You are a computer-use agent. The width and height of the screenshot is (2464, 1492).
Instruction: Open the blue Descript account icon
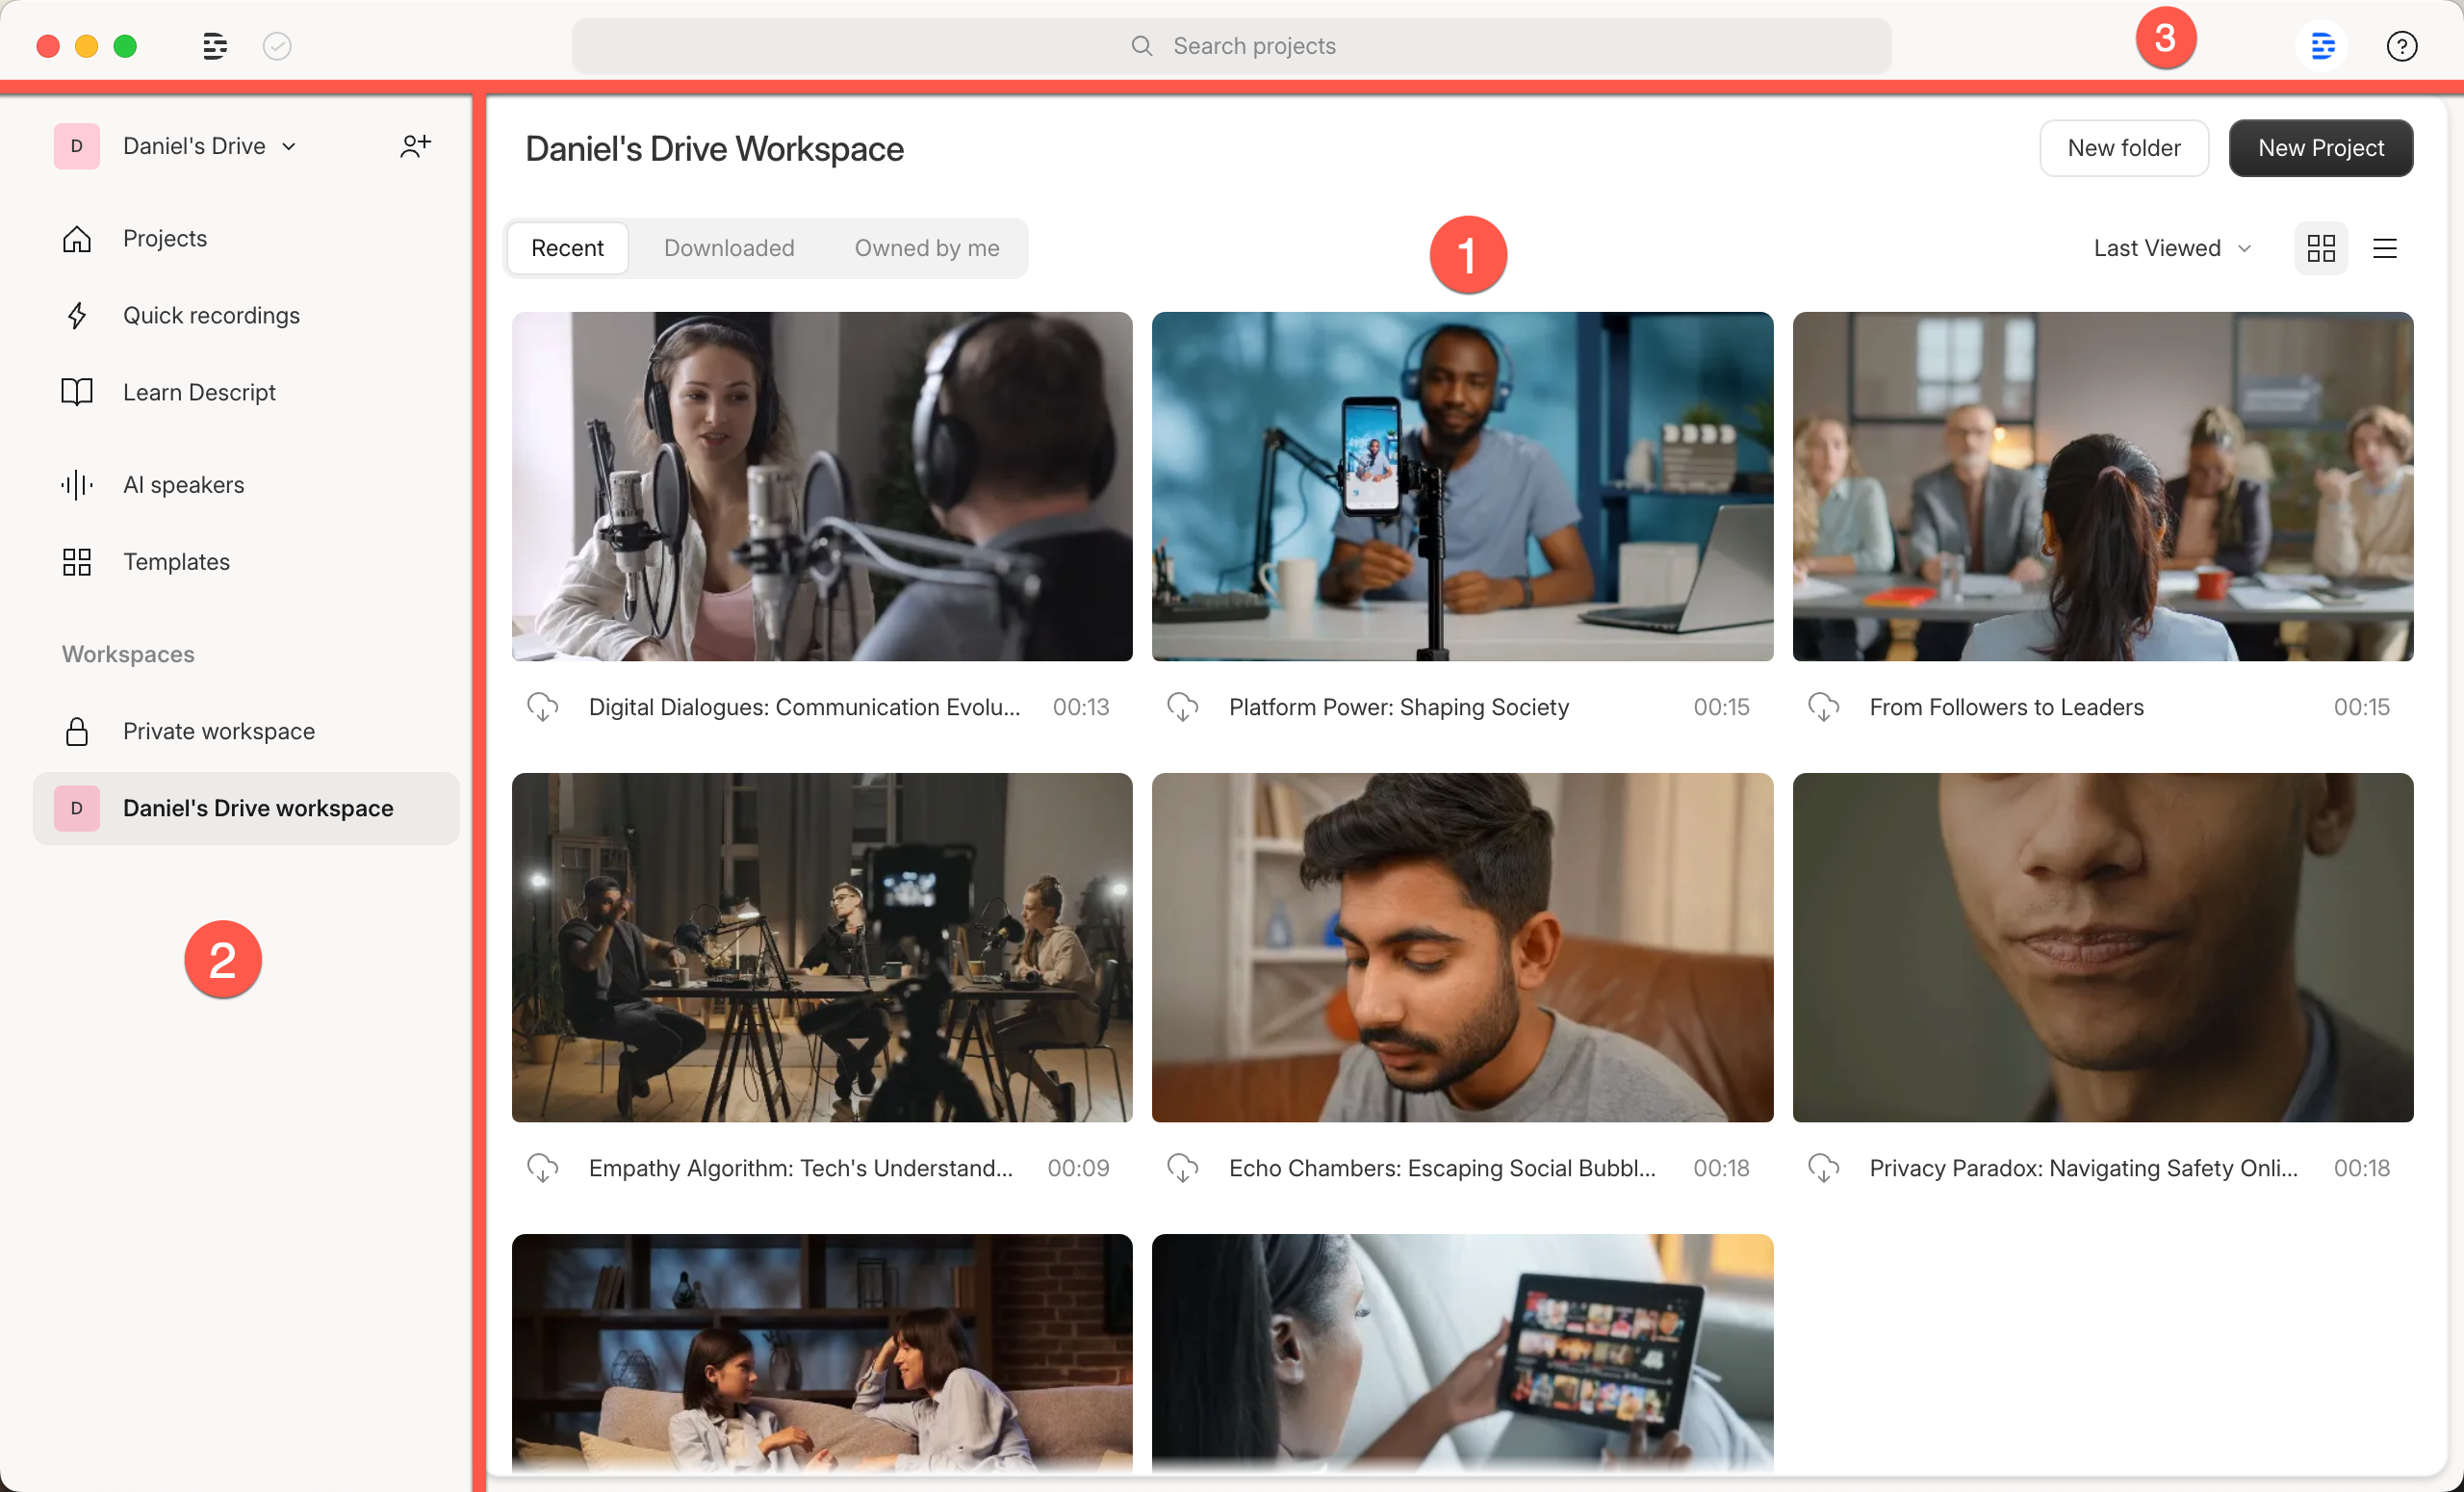[x=2322, y=46]
